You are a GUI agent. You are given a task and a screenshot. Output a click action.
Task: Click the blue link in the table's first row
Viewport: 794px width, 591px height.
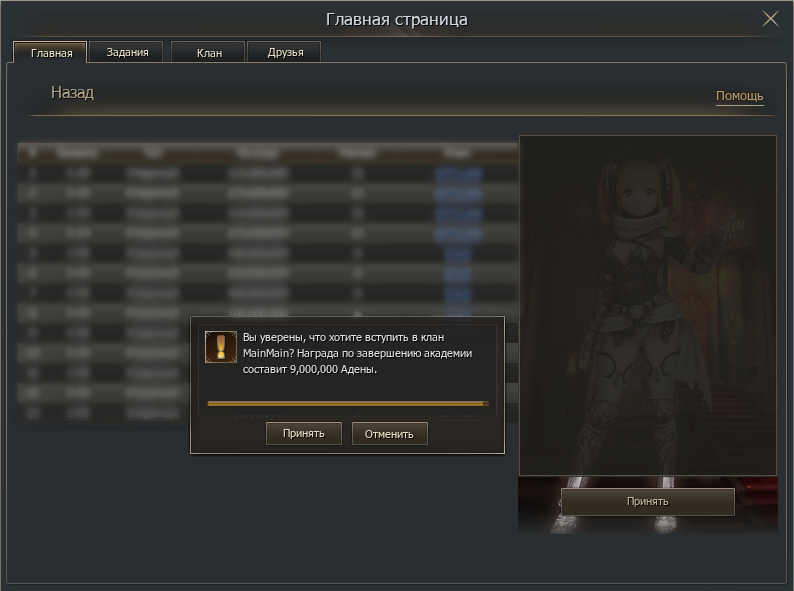(458, 174)
